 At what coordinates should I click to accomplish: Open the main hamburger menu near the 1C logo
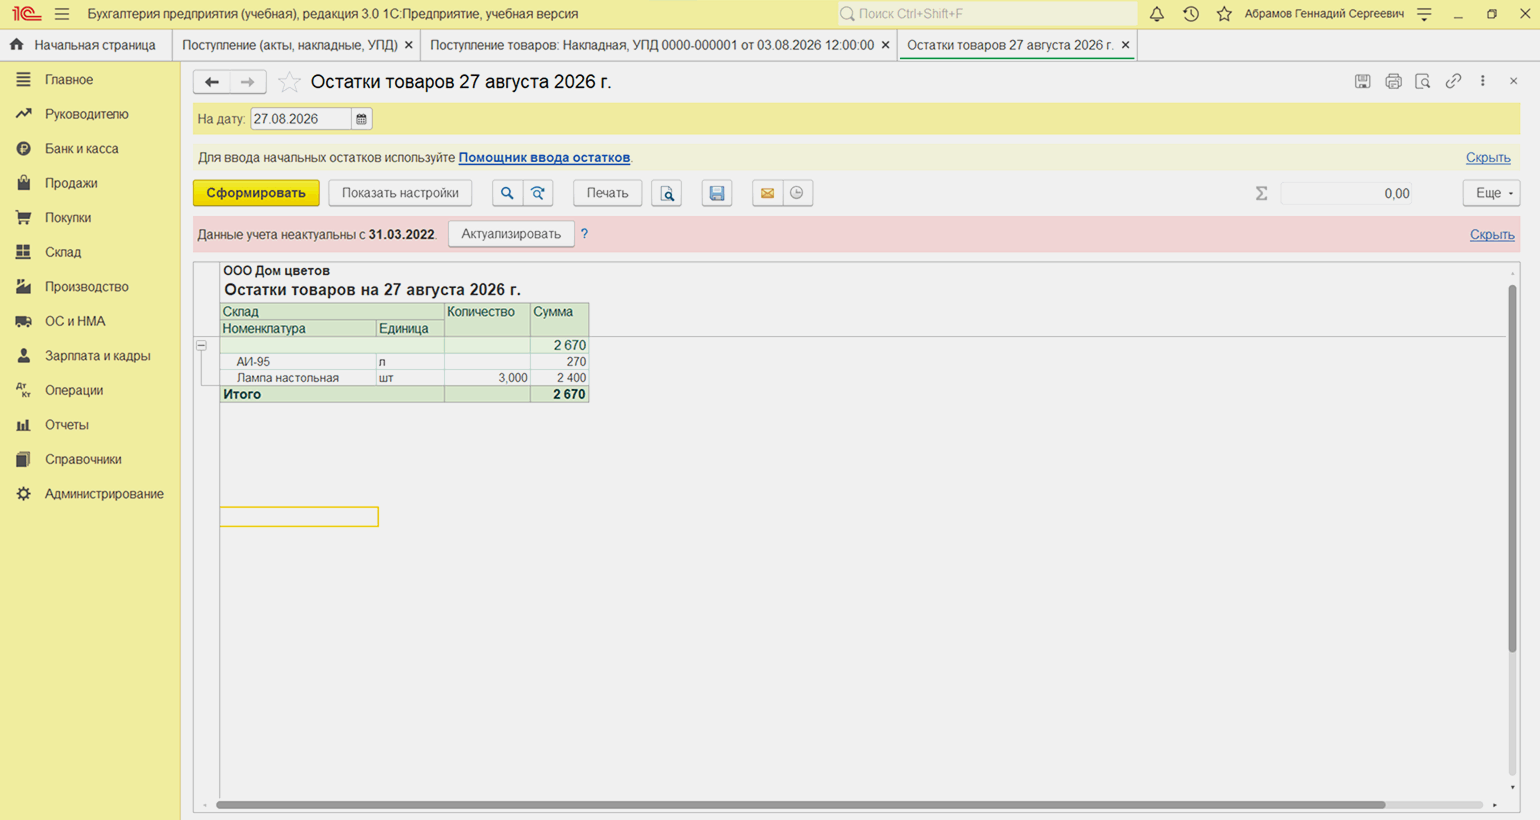[62, 14]
